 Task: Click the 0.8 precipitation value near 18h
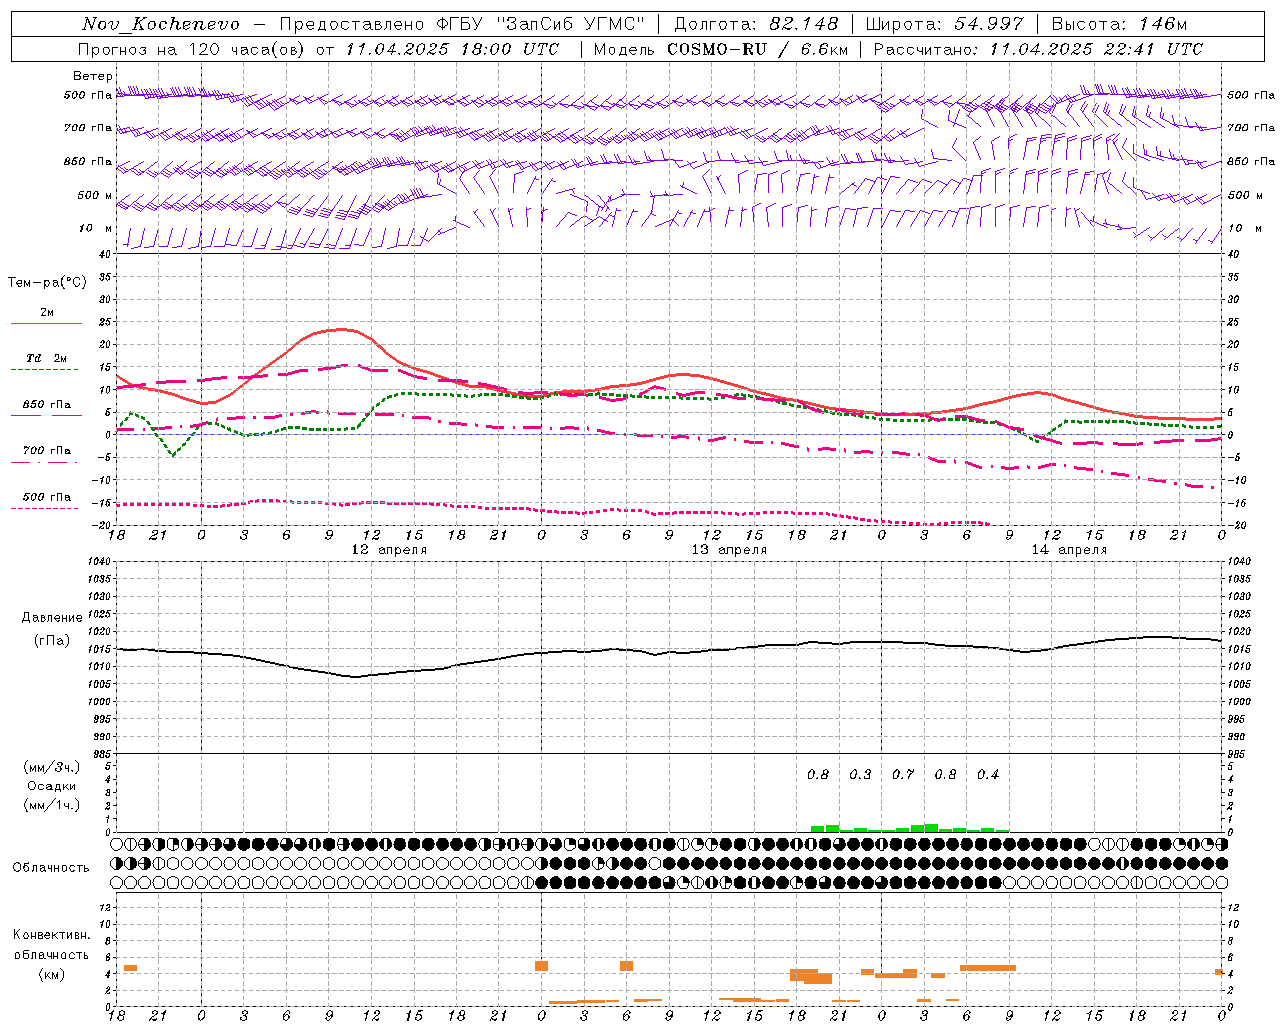[818, 774]
